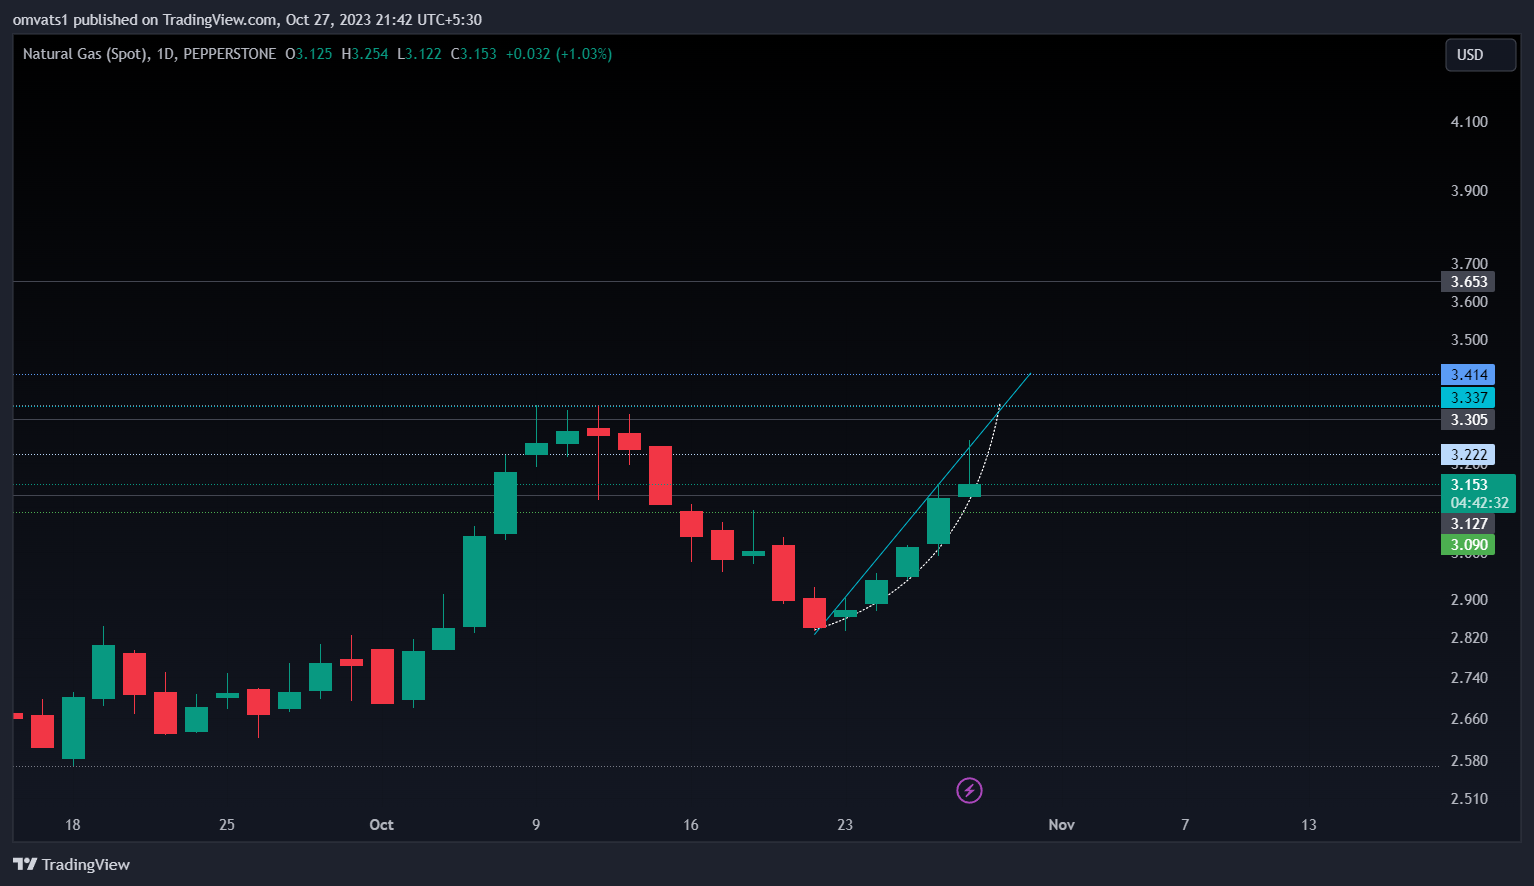Click the Natural Gas (Spot) symbol title
1534x886 pixels.
tap(85, 54)
